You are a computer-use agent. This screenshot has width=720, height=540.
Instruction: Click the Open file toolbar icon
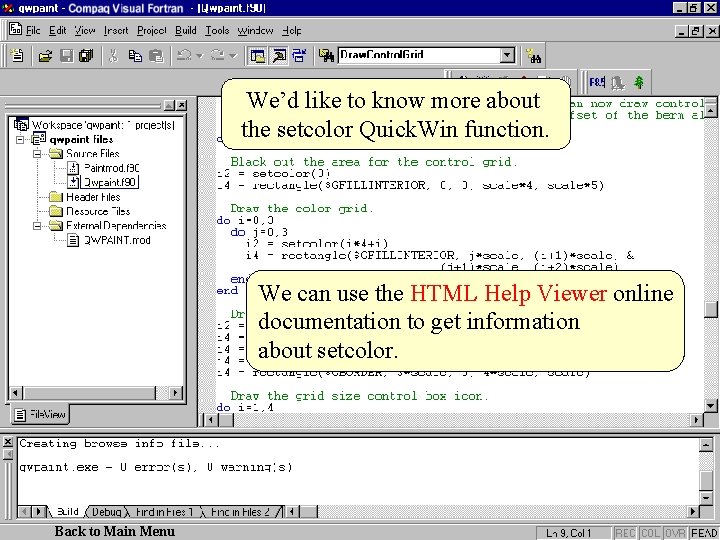(x=45, y=56)
